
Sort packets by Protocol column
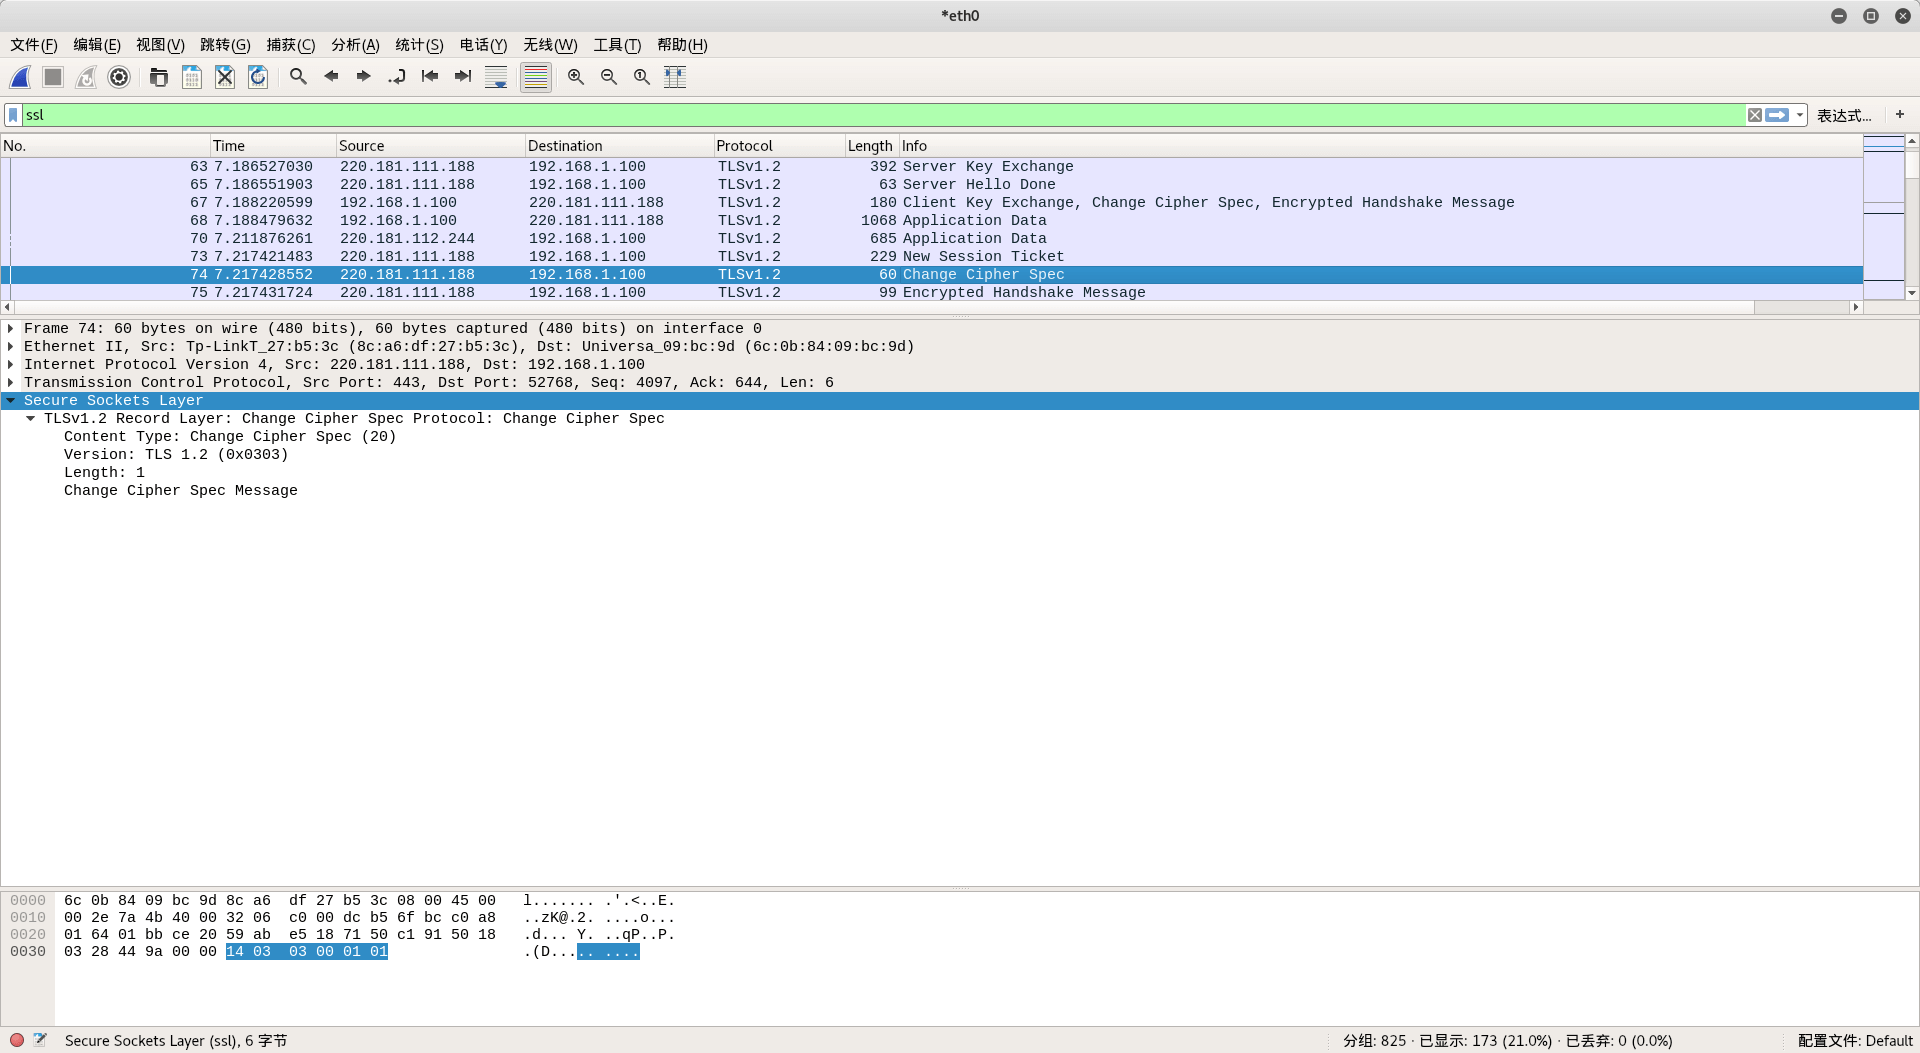point(779,146)
